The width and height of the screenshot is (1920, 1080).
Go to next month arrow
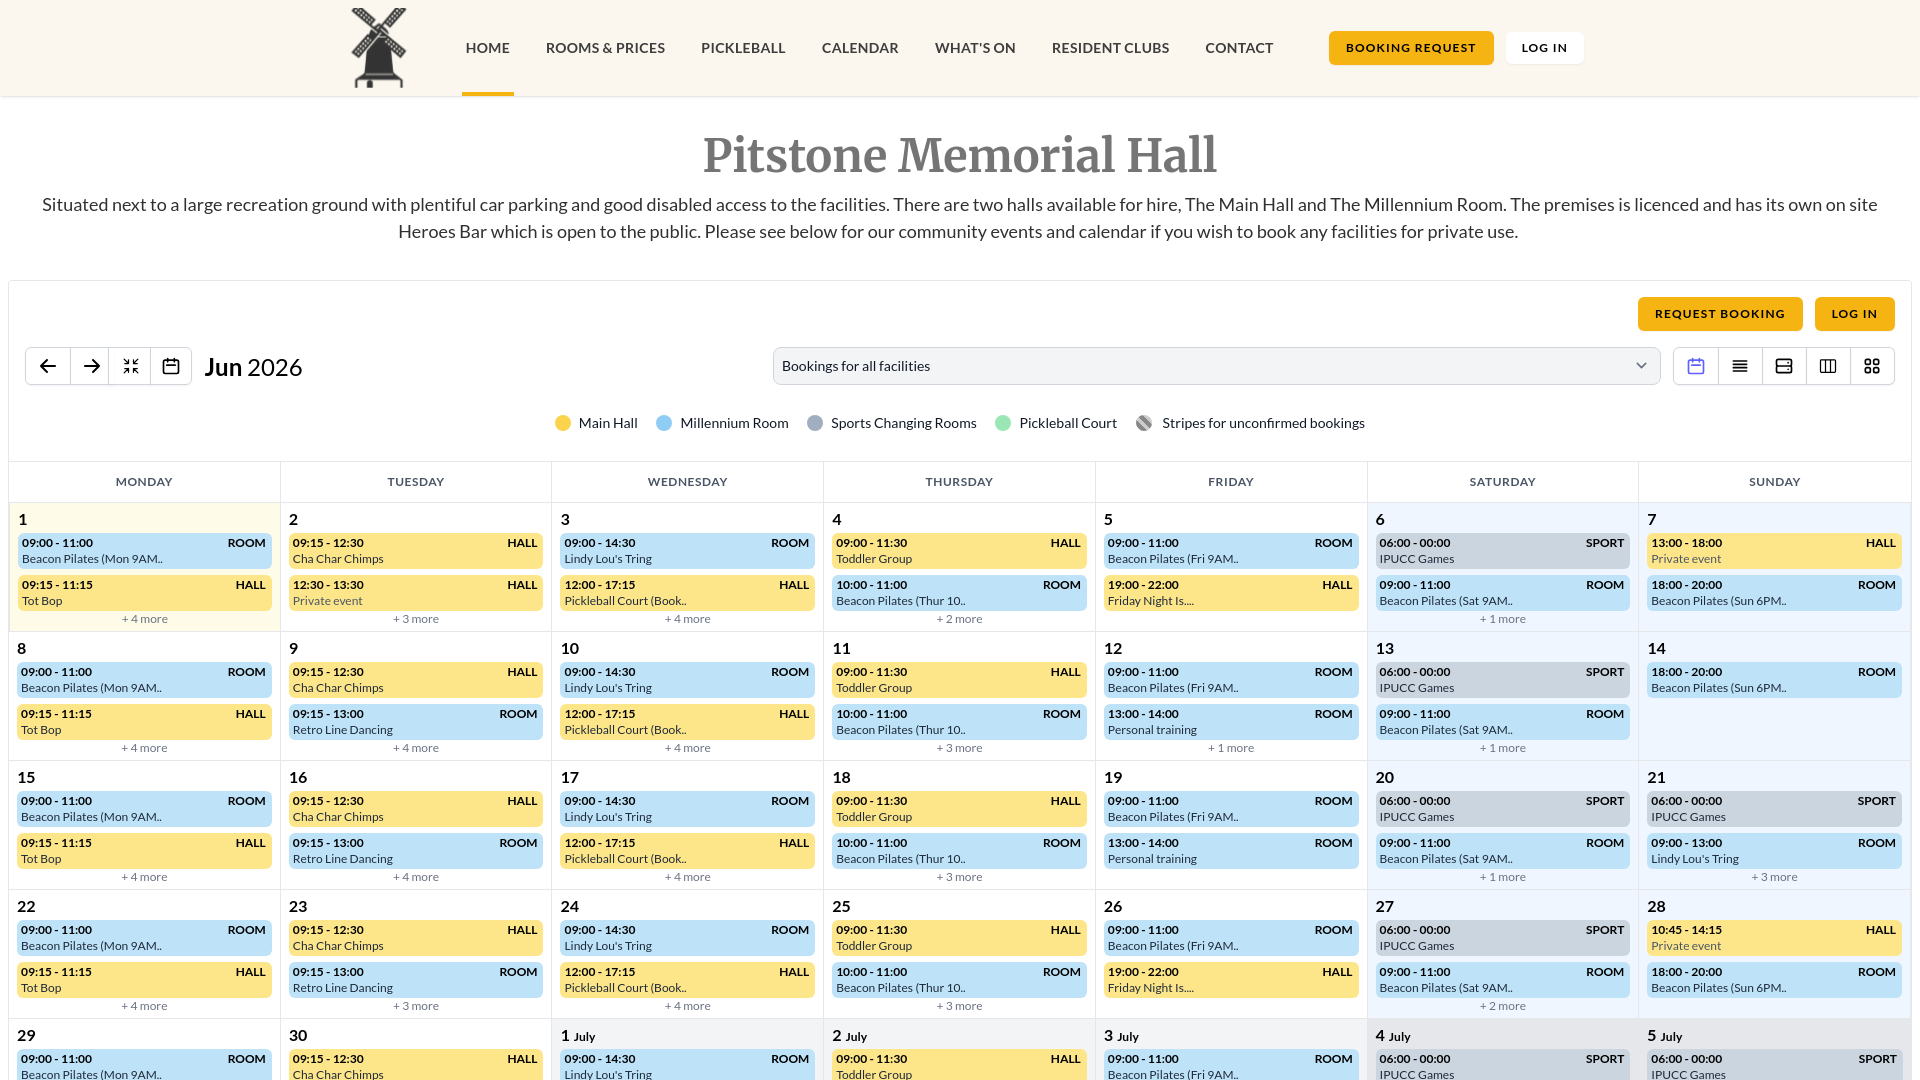91,366
